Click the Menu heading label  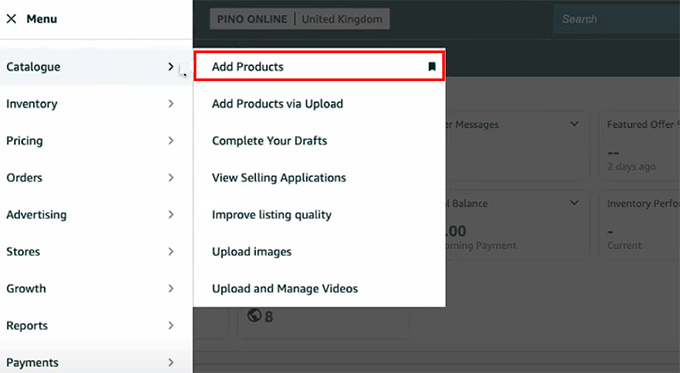(x=42, y=19)
